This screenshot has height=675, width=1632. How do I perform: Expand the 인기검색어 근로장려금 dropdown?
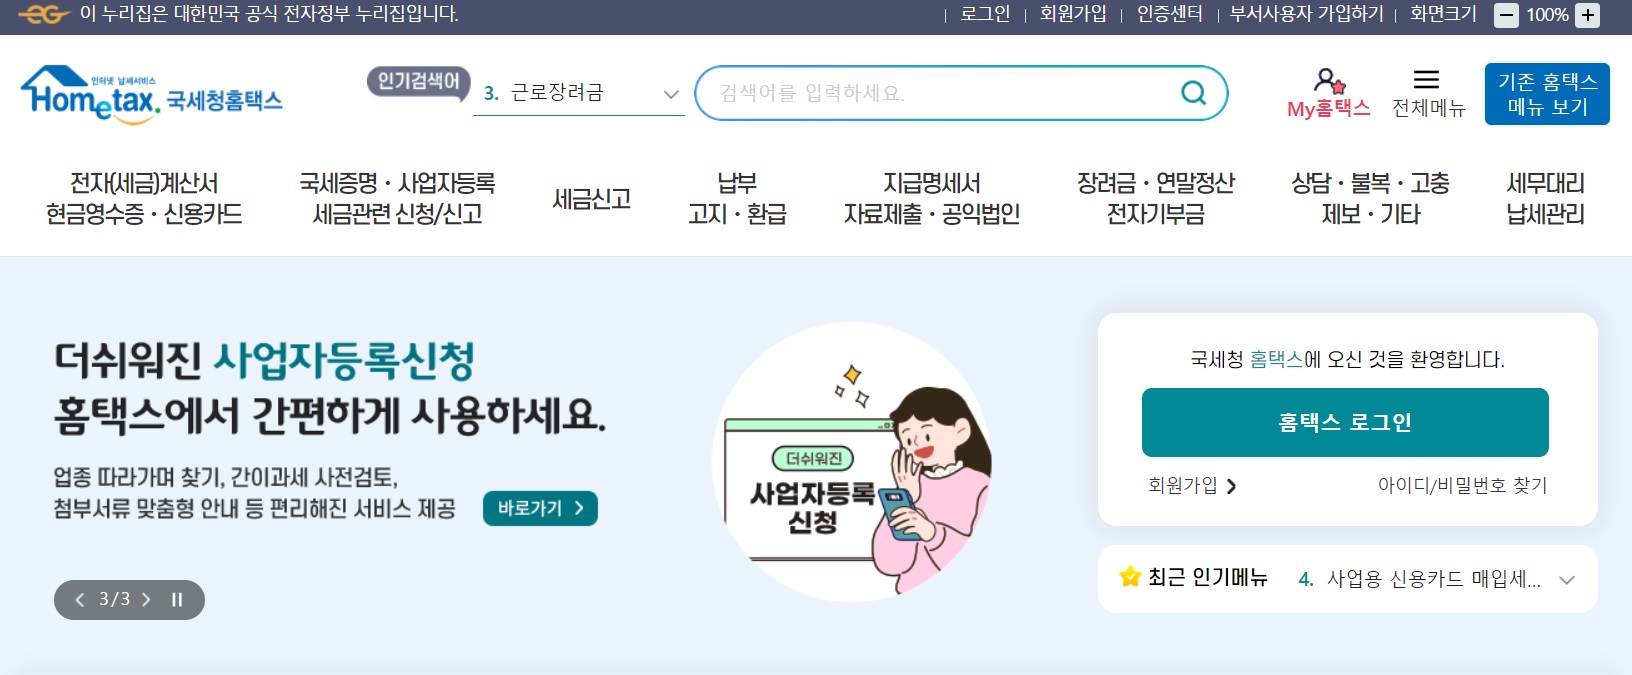click(x=671, y=94)
